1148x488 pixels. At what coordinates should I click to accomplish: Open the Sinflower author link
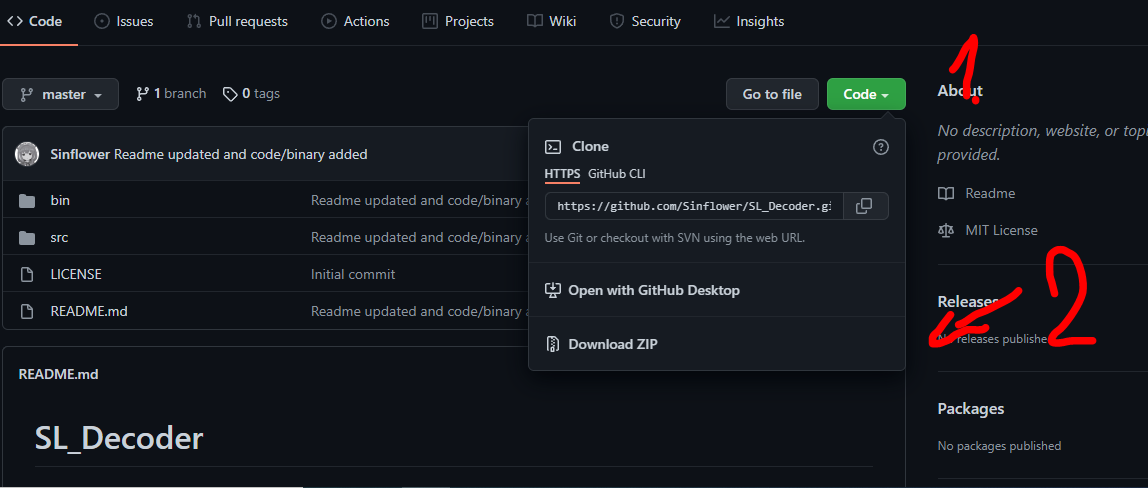coord(81,154)
